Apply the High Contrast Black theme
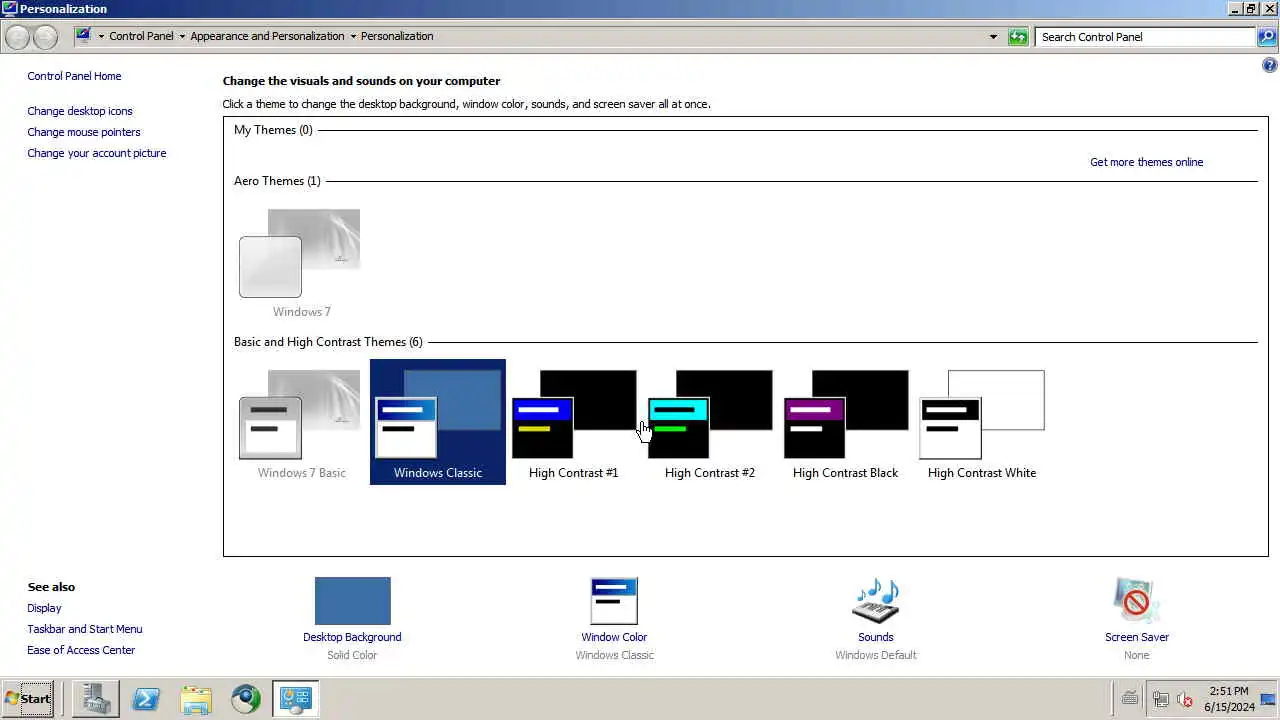The width and height of the screenshot is (1280, 720). coord(846,423)
